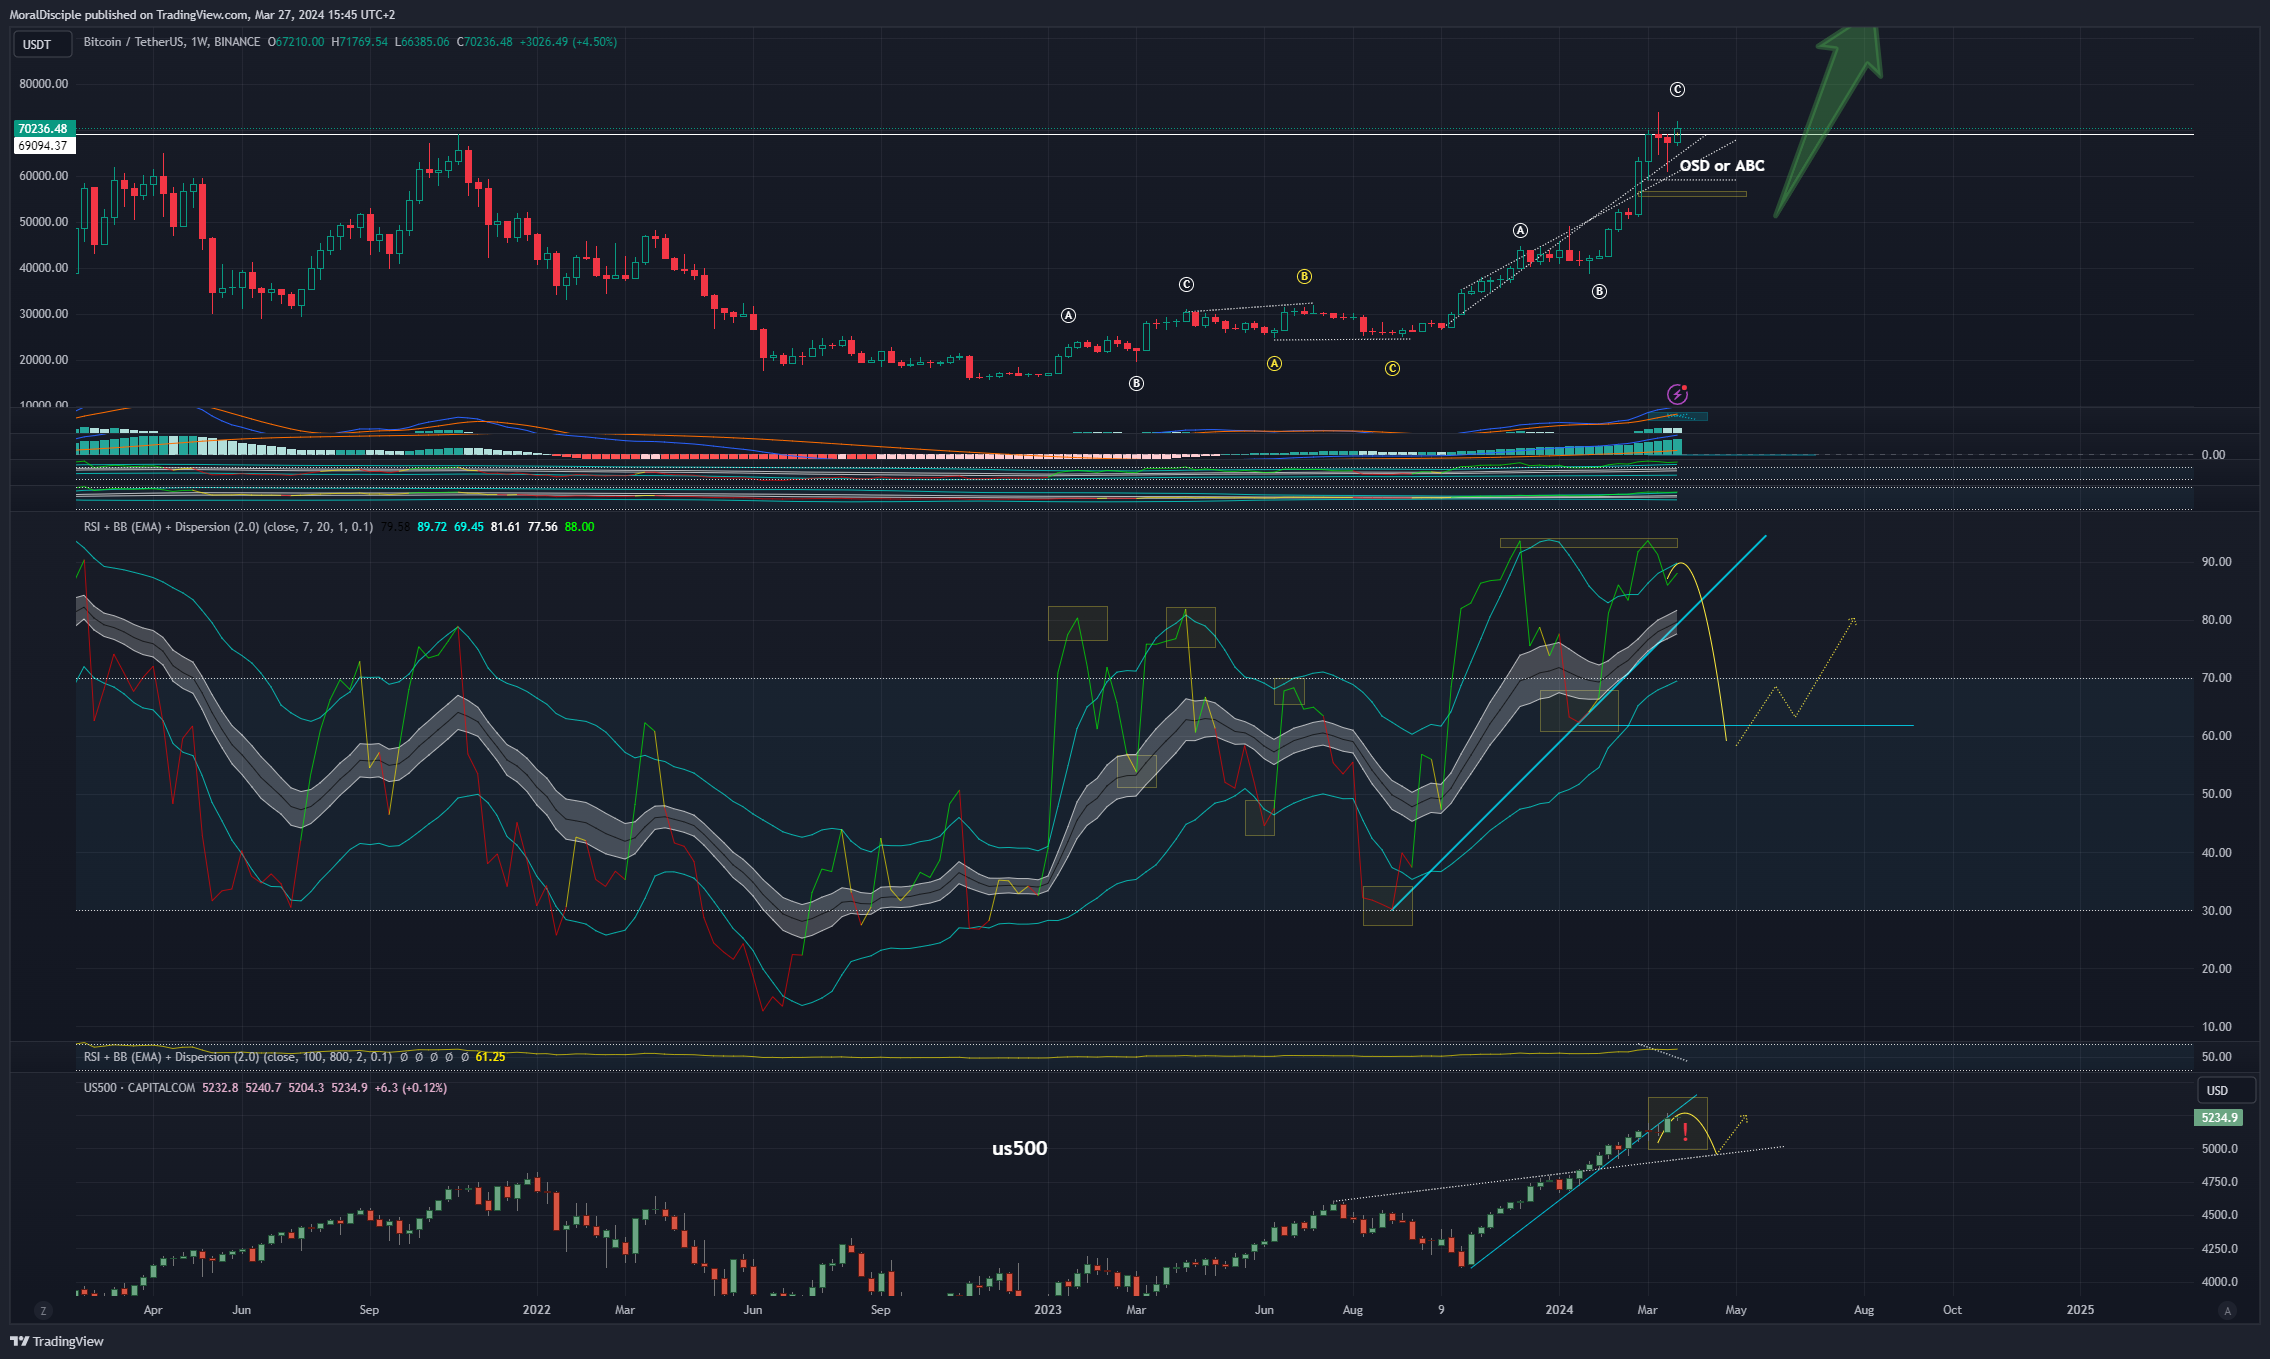Viewport: 2270px width, 1359px height.
Task: Click the 2022 time axis label
Action: [537, 1310]
